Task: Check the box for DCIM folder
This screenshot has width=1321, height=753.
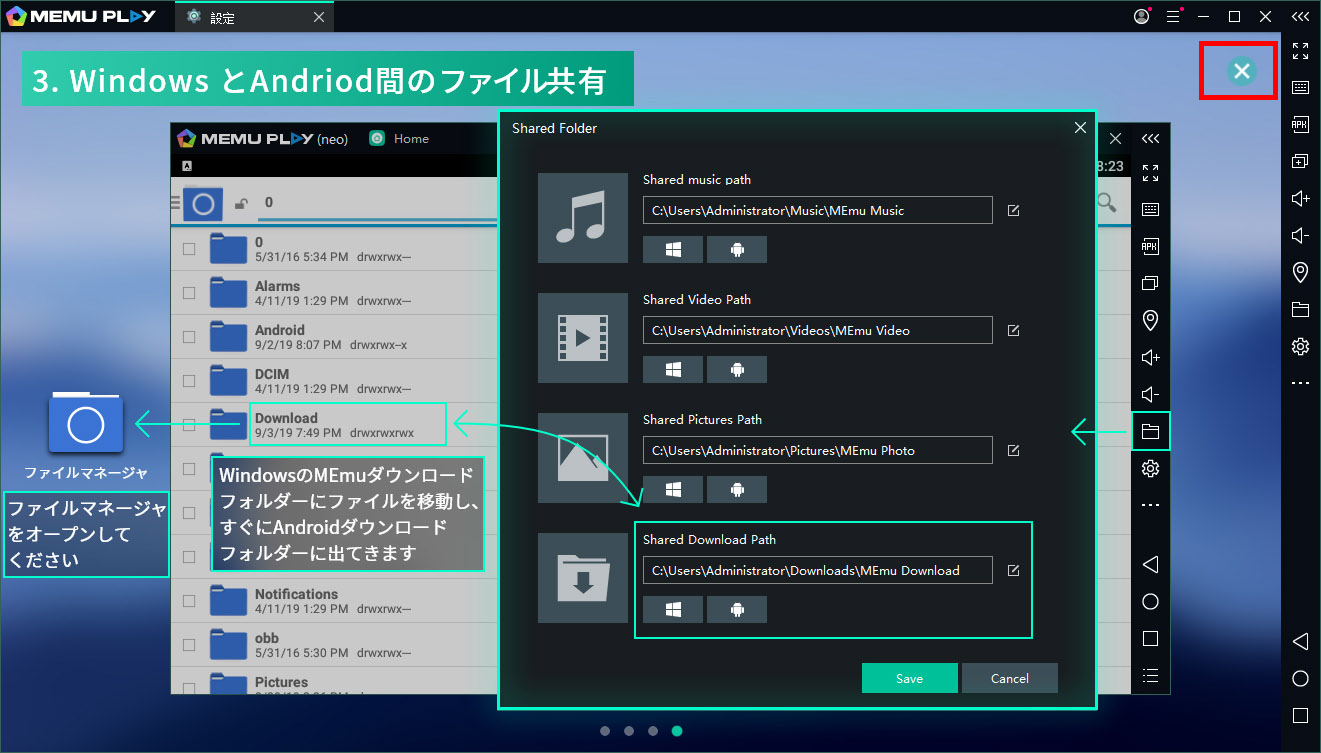Action: 189,381
